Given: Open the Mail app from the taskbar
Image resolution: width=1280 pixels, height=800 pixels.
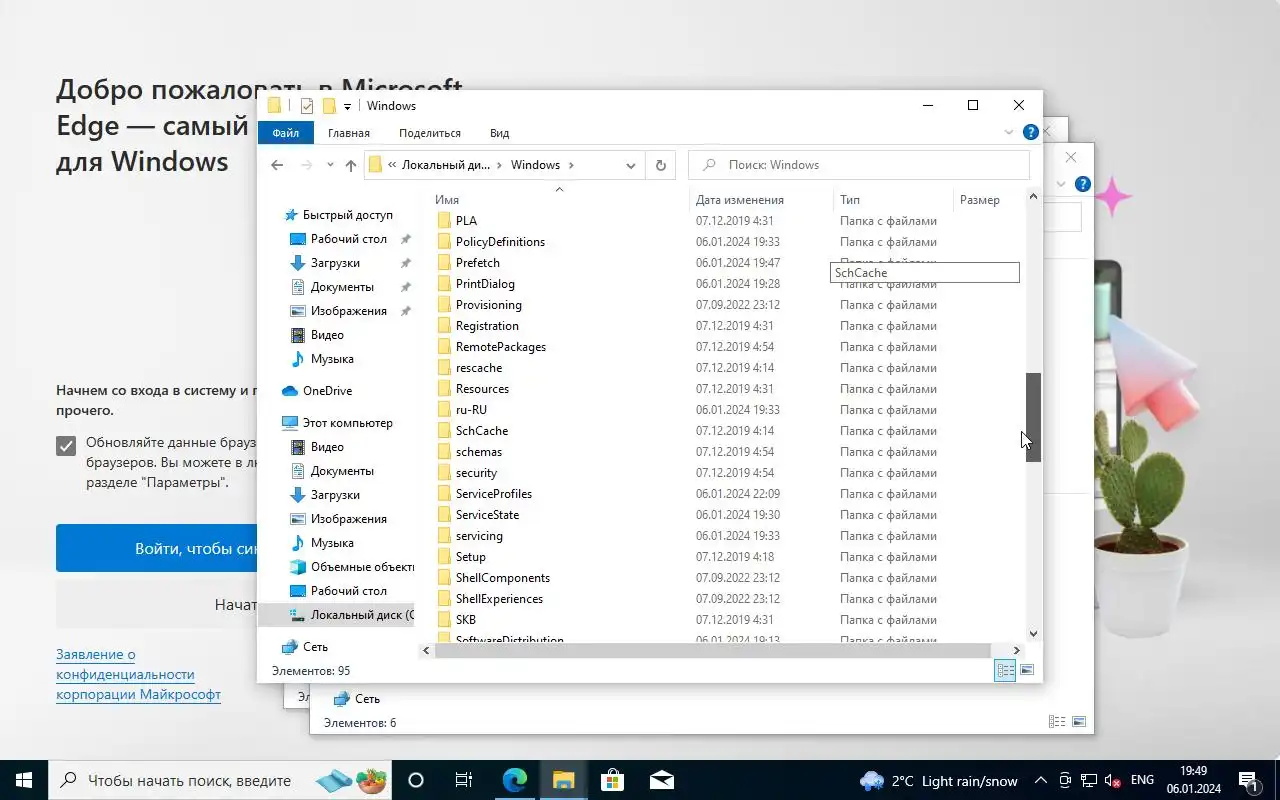Looking at the screenshot, I should click(661, 780).
